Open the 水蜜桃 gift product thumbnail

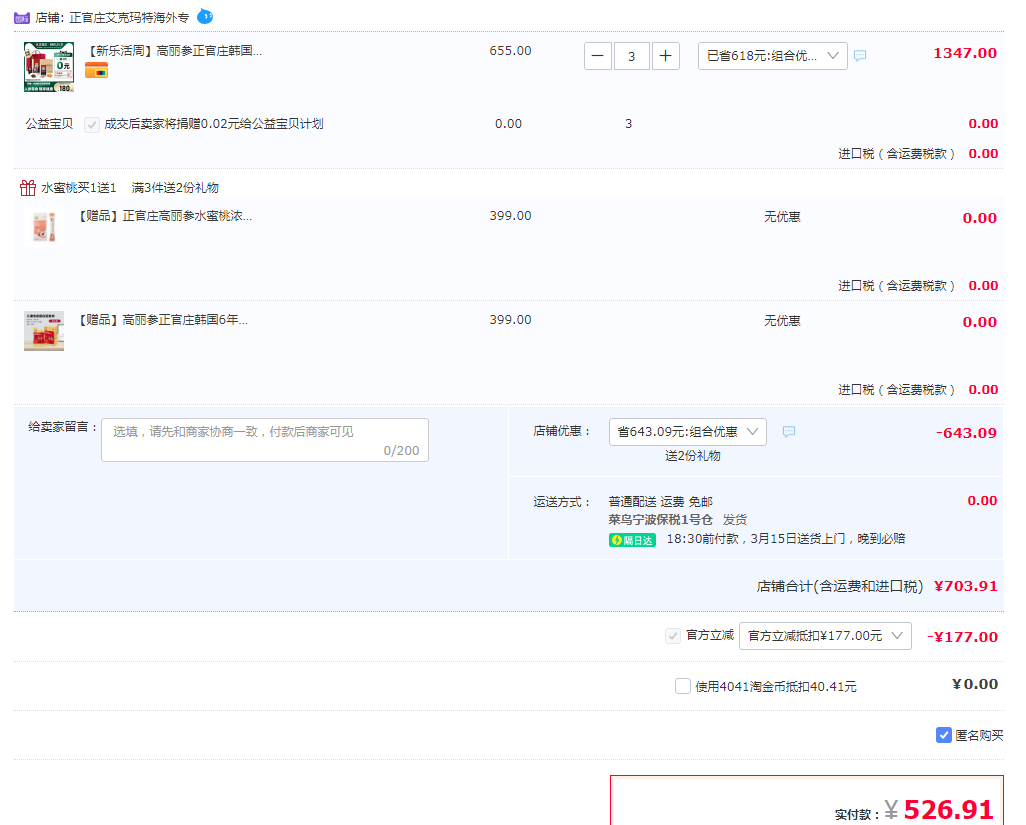[44, 226]
